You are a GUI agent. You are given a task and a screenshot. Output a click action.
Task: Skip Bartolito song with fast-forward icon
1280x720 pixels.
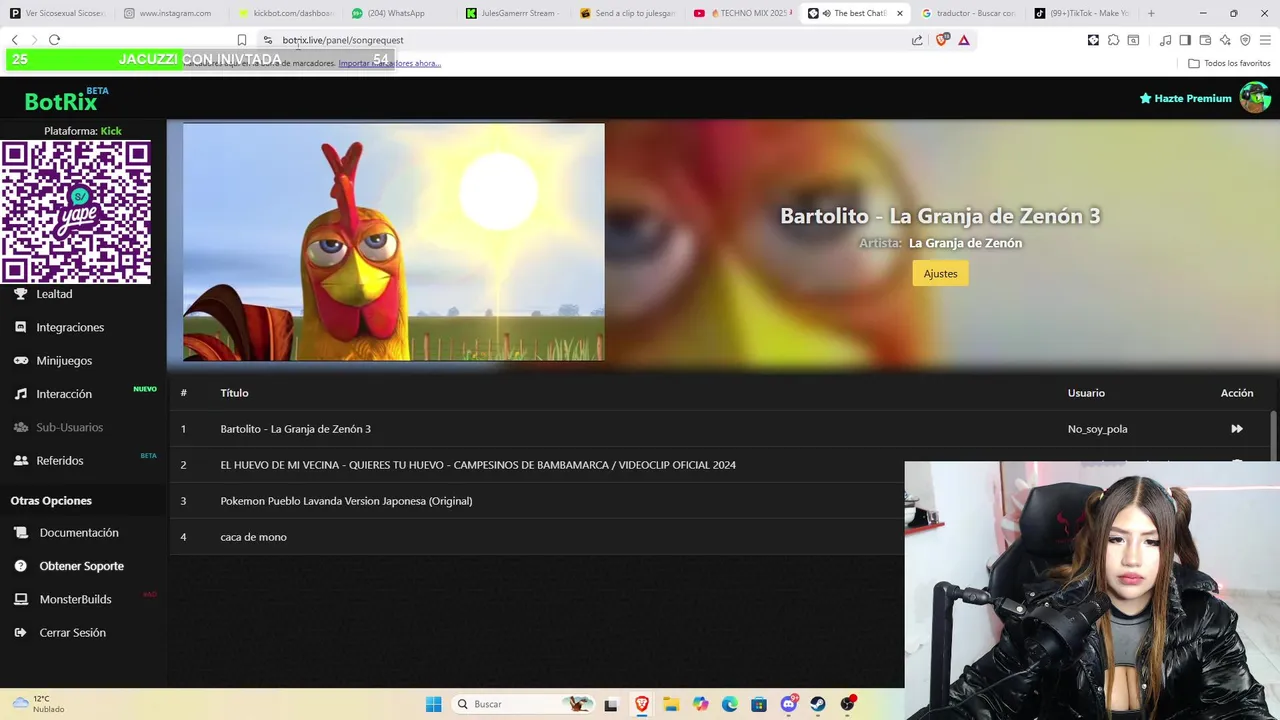[x=1237, y=429]
